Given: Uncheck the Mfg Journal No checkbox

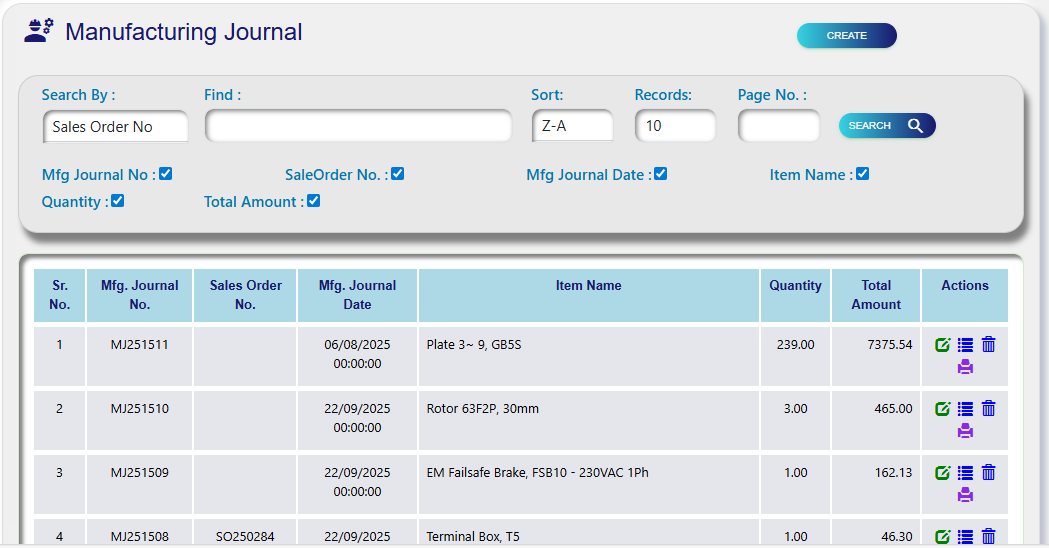Looking at the screenshot, I should pyautogui.click(x=166, y=174).
